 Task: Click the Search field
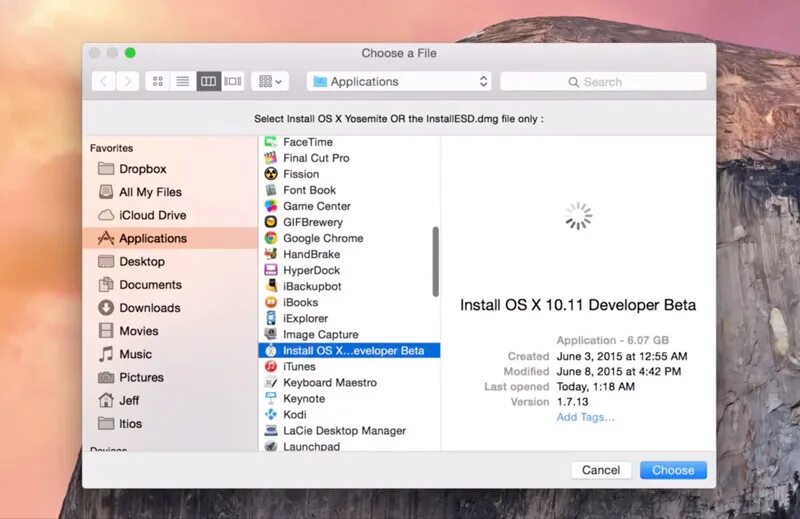(603, 82)
